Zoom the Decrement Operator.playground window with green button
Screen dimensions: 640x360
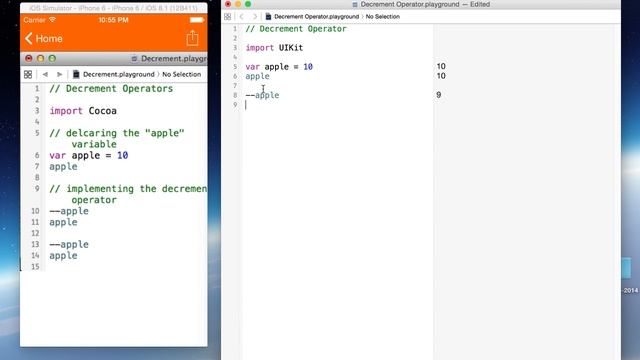(x=248, y=4)
